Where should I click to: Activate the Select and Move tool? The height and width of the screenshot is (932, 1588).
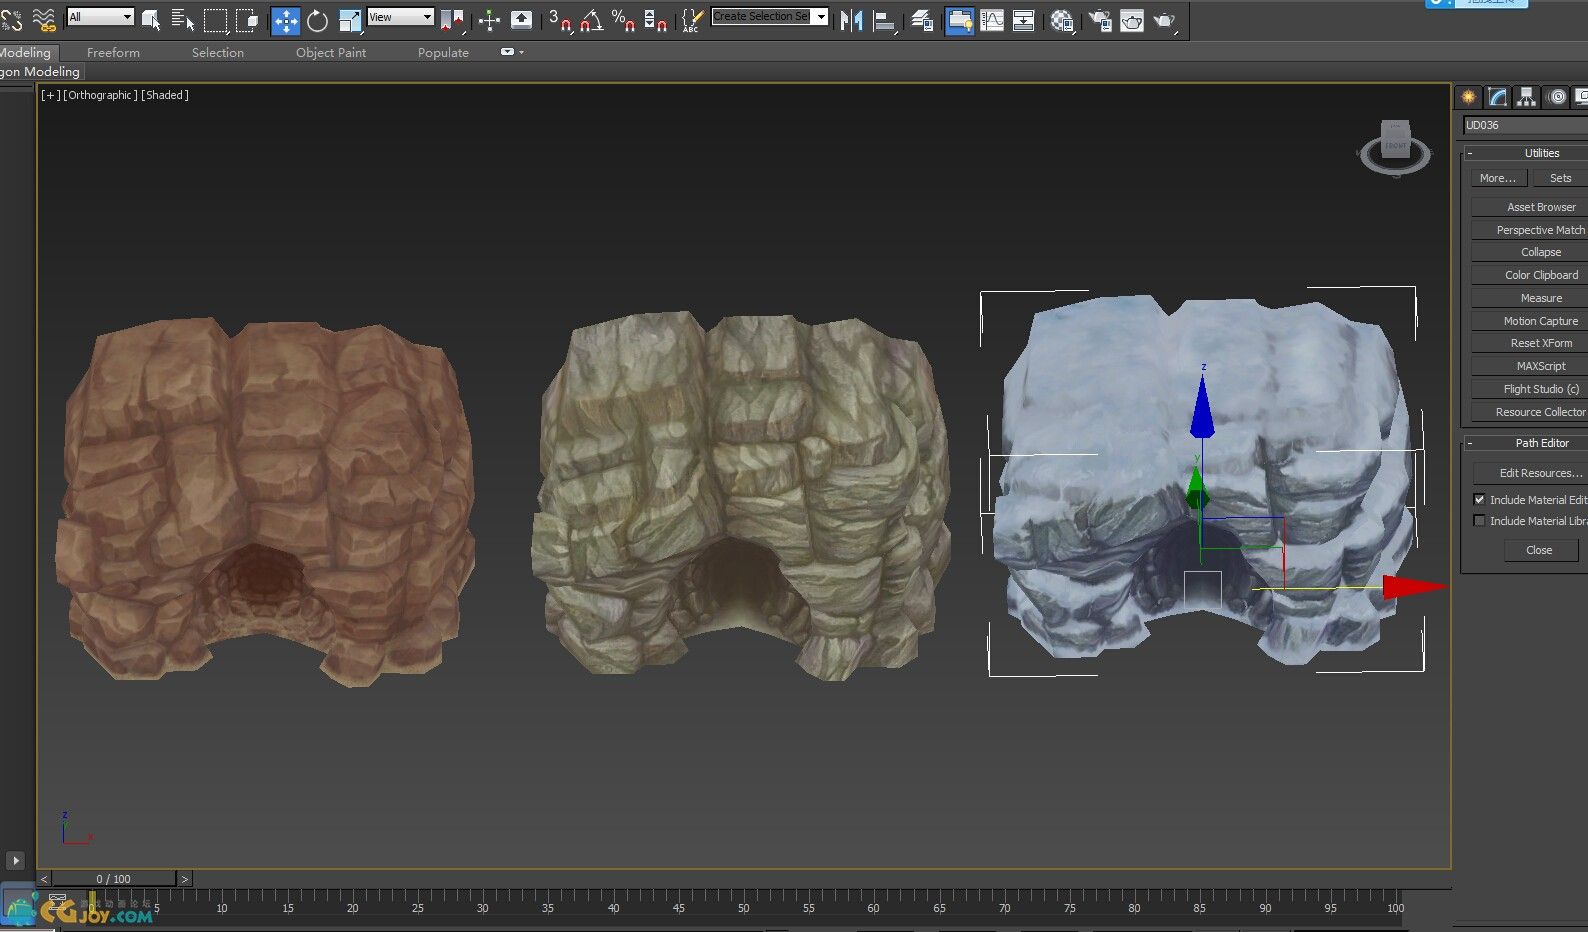(x=285, y=20)
